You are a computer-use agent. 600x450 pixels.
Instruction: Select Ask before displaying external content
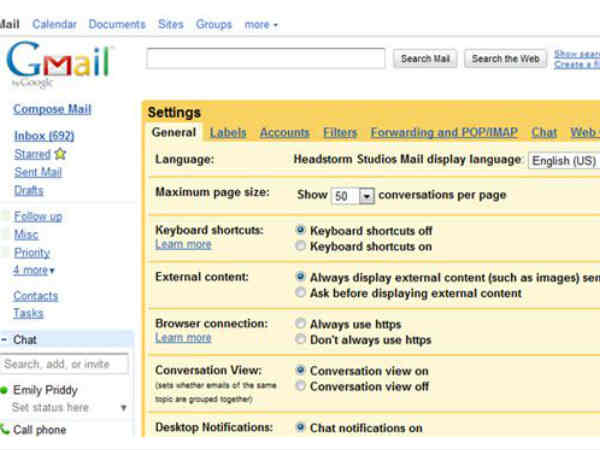pyautogui.click(x=300, y=292)
